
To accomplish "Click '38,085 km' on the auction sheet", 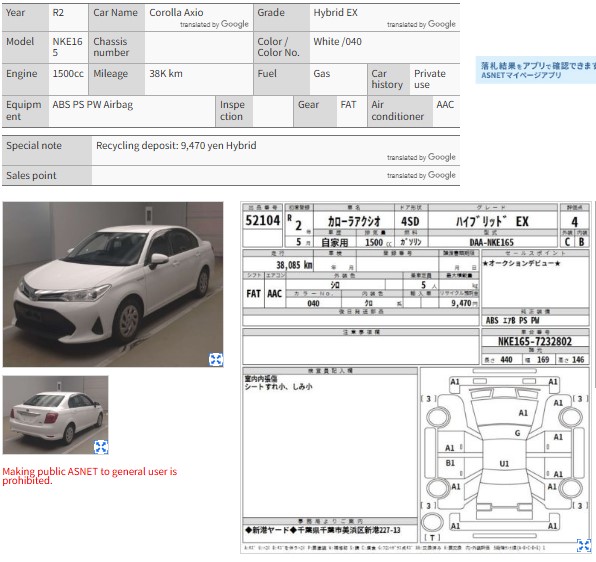I will (294, 265).
